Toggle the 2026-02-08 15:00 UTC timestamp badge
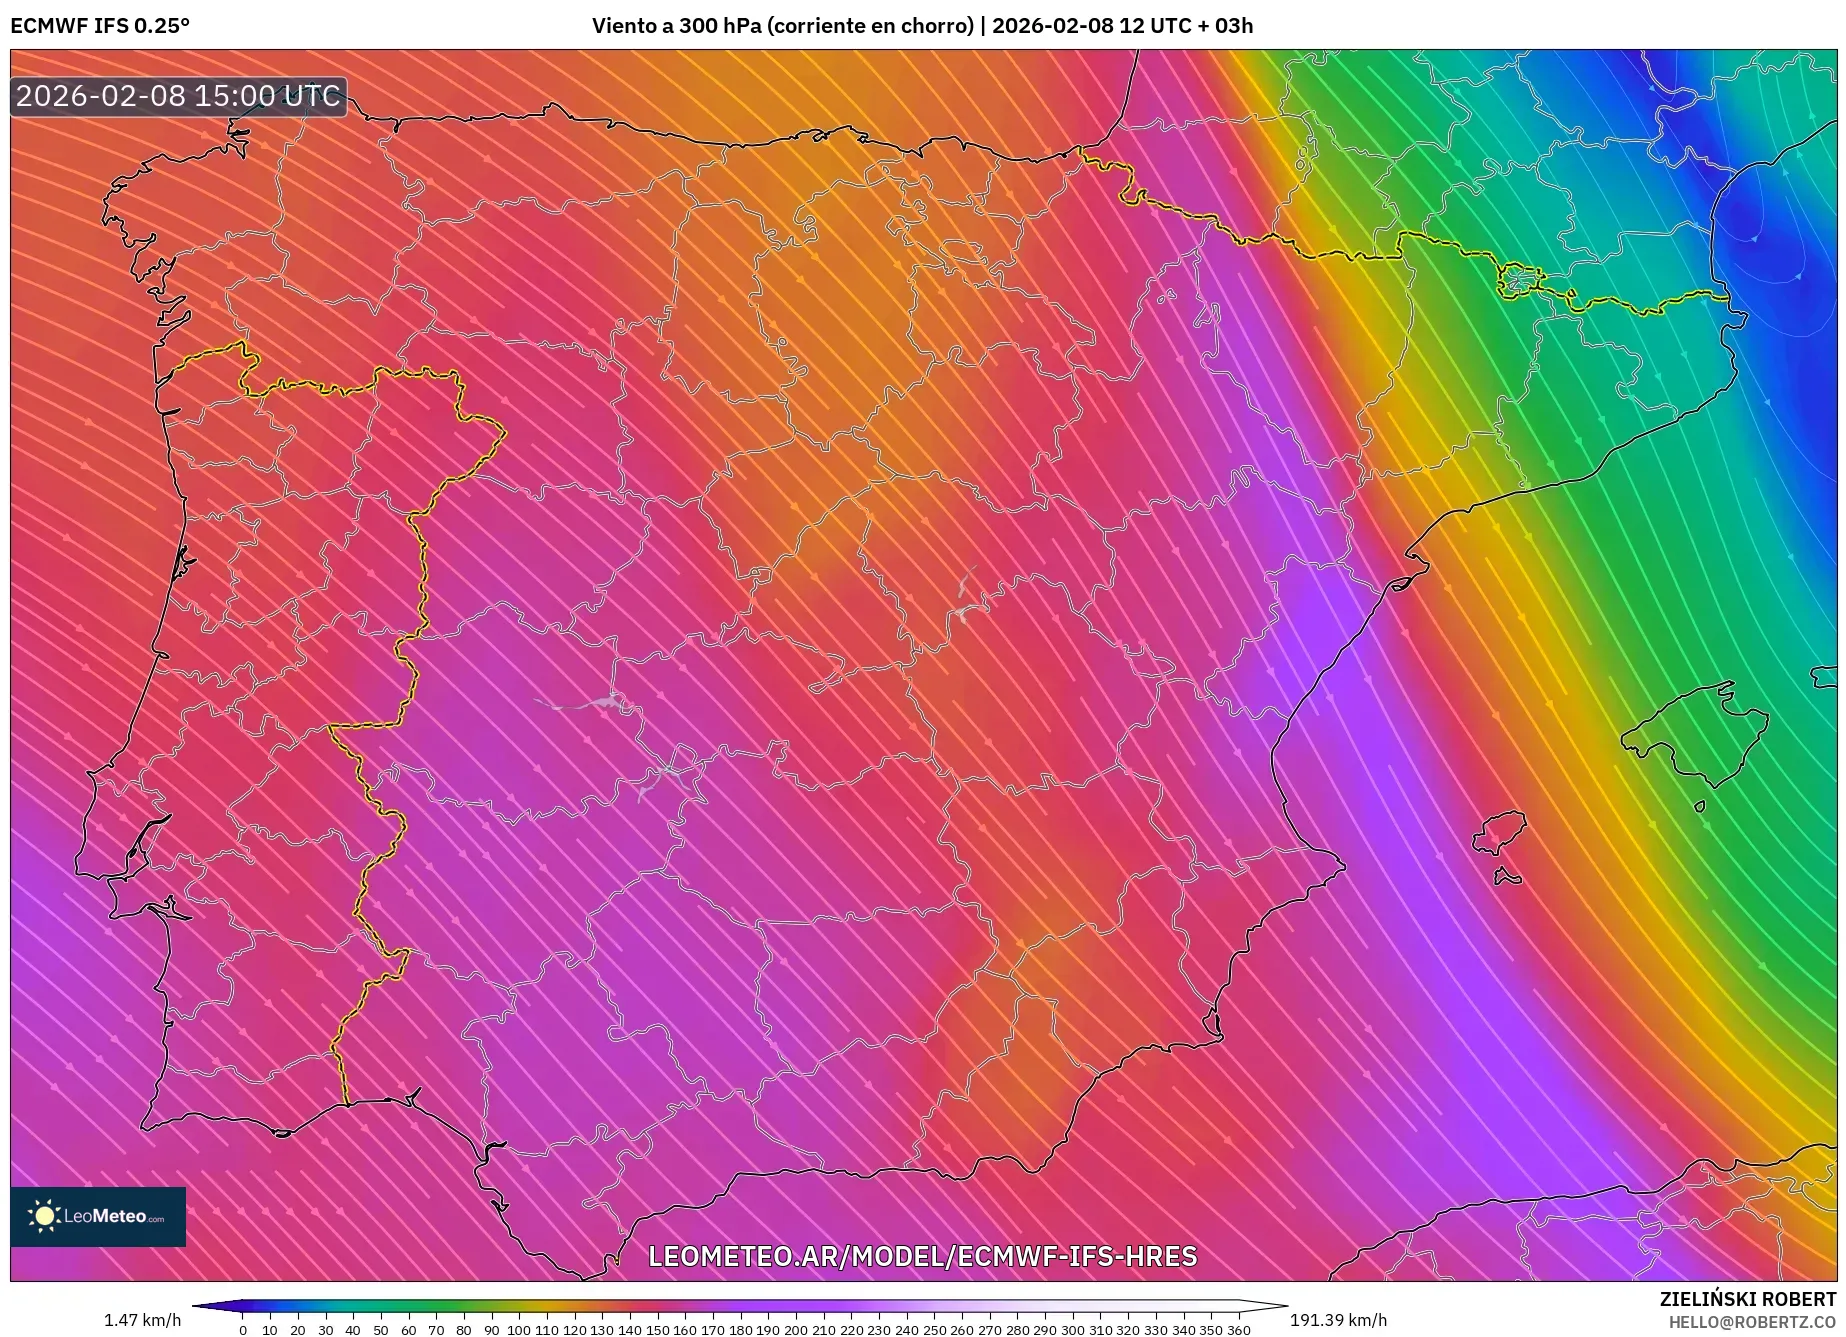 (178, 97)
